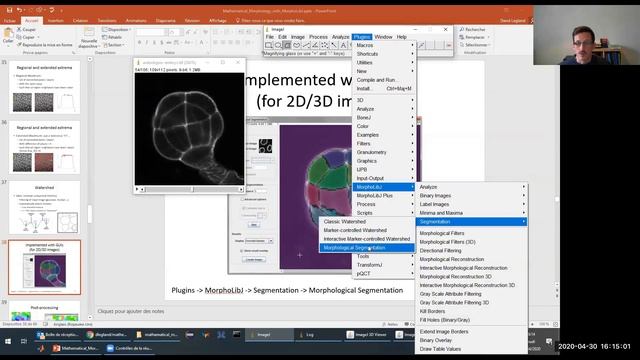Switch to the Affichage ribbon tab
The height and width of the screenshot is (360, 640).
coord(218,20)
